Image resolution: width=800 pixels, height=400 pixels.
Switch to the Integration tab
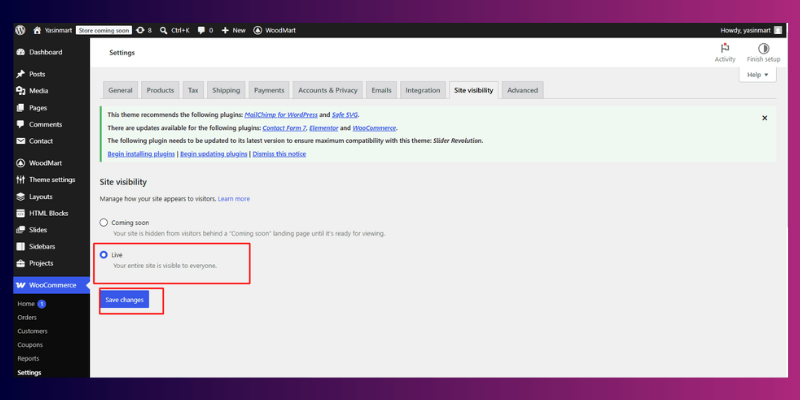(x=422, y=90)
